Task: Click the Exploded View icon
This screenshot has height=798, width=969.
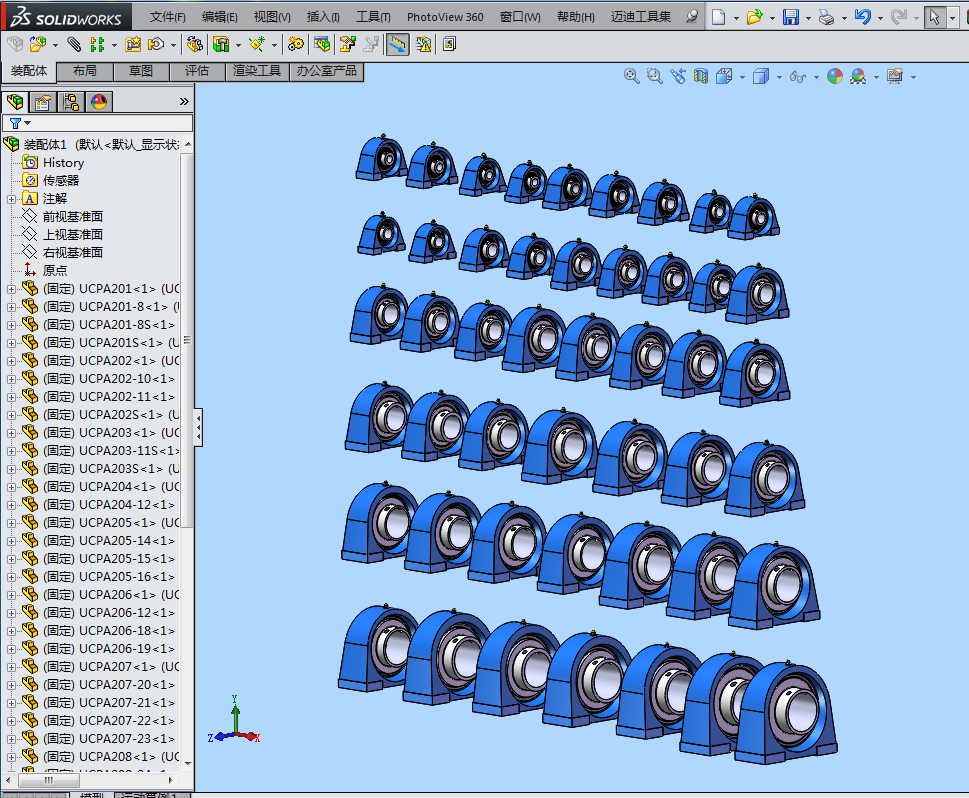Action: tap(348, 44)
